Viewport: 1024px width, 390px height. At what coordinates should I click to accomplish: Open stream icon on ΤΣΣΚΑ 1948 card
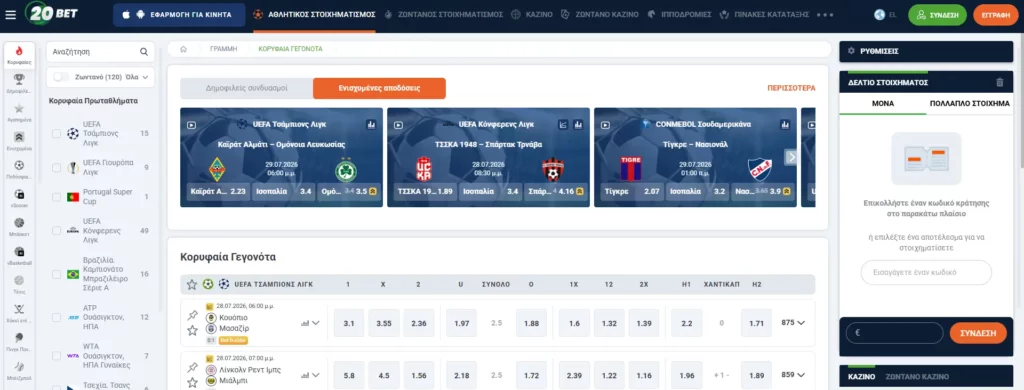(398, 124)
